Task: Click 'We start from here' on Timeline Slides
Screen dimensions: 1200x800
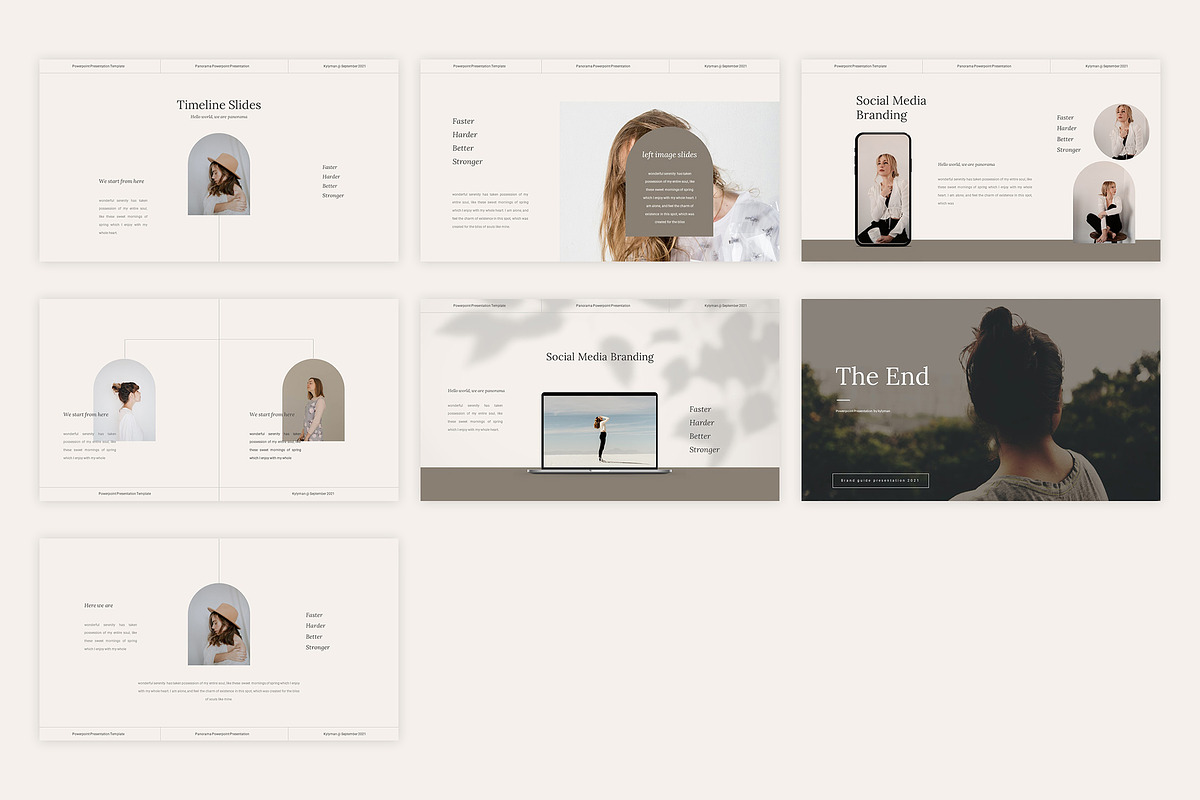Action: point(121,181)
